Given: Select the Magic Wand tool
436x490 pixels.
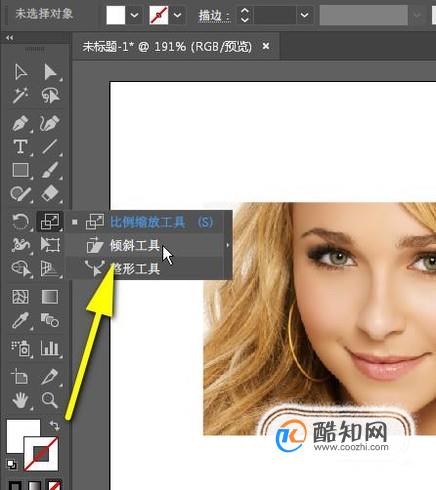Looking at the screenshot, I should [x=21, y=96].
